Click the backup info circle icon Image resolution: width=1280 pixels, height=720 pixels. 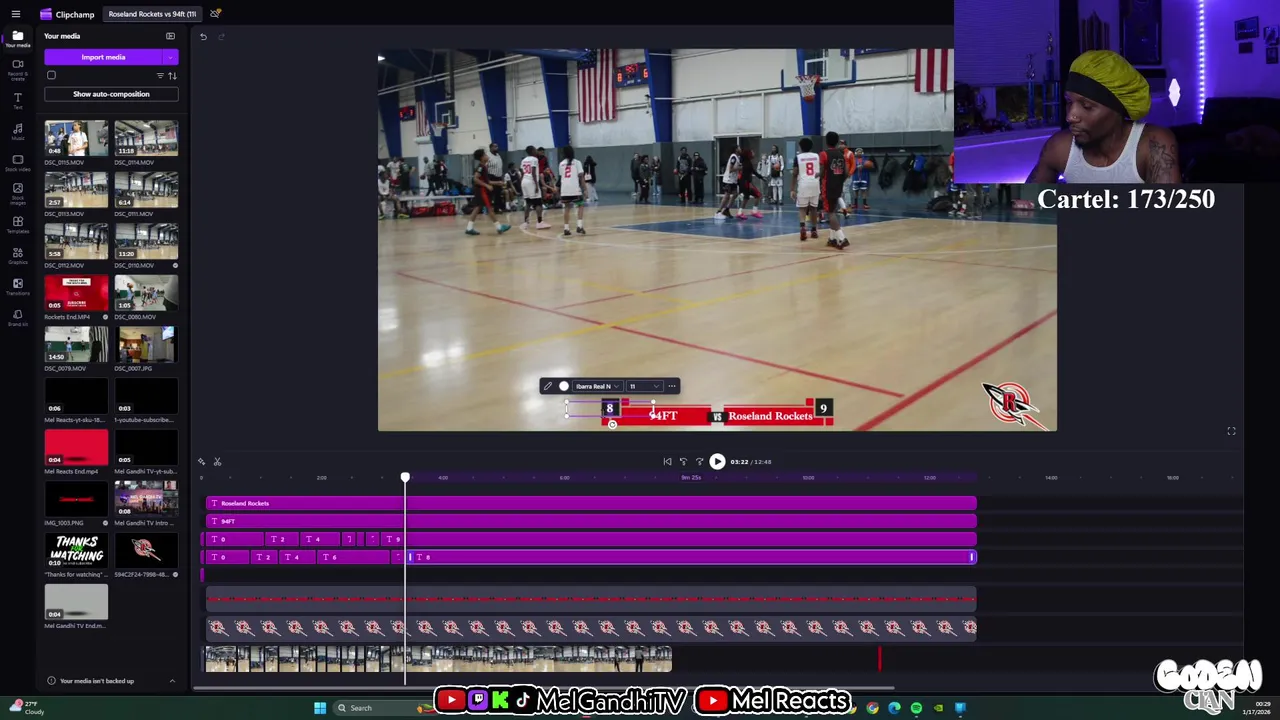coord(51,681)
